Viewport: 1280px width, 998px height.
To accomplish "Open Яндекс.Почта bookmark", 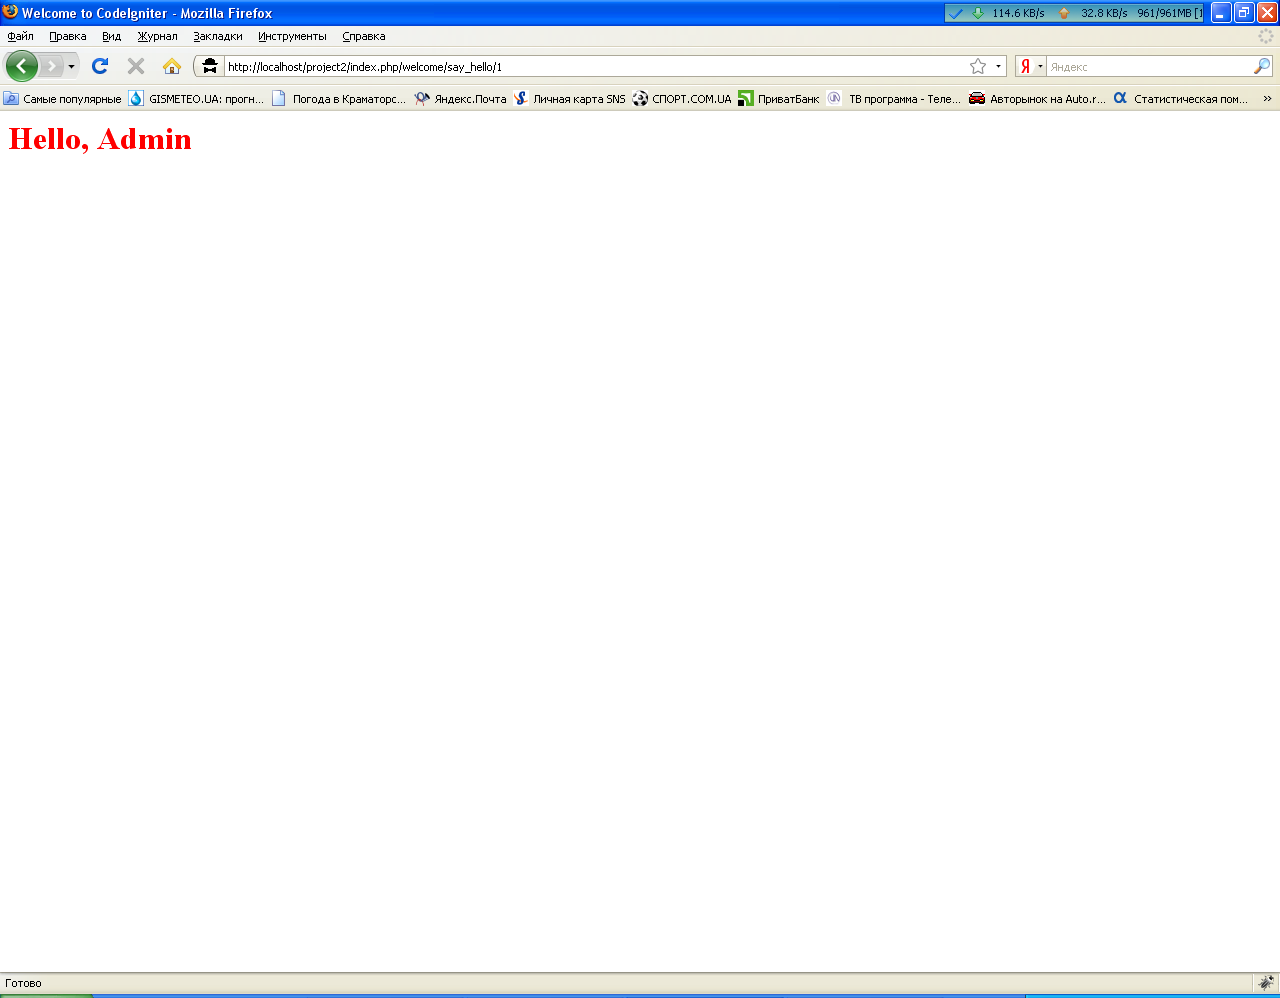I will 461,99.
